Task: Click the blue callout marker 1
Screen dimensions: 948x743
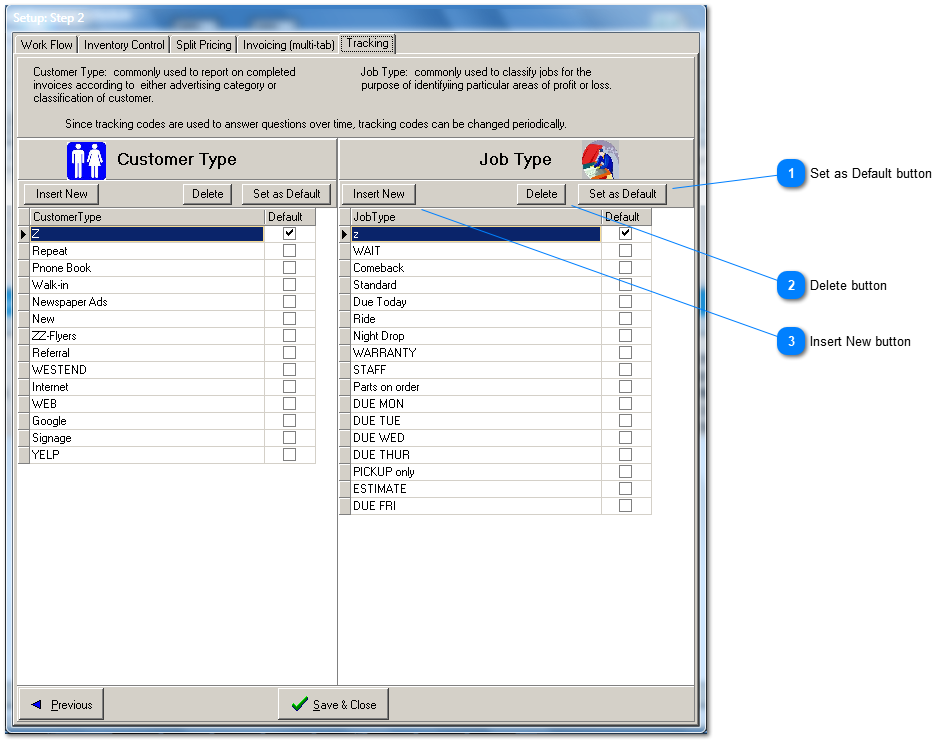Action: coord(791,174)
